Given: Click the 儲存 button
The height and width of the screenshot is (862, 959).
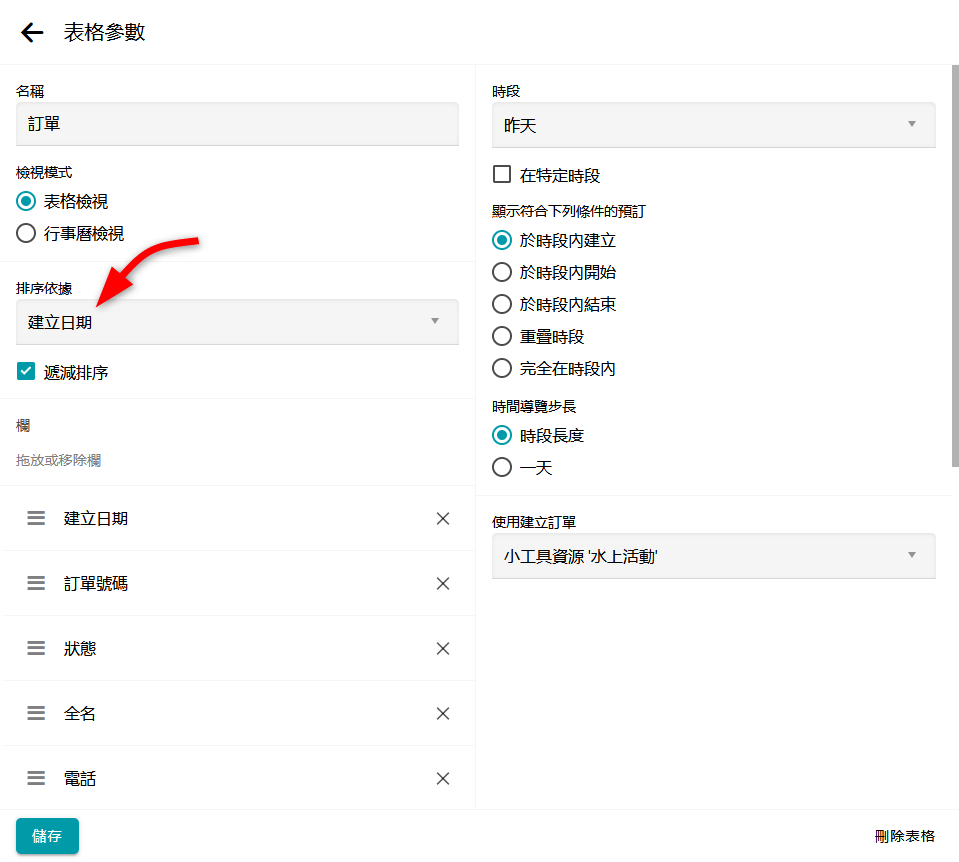Looking at the screenshot, I should click(x=47, y=836).
